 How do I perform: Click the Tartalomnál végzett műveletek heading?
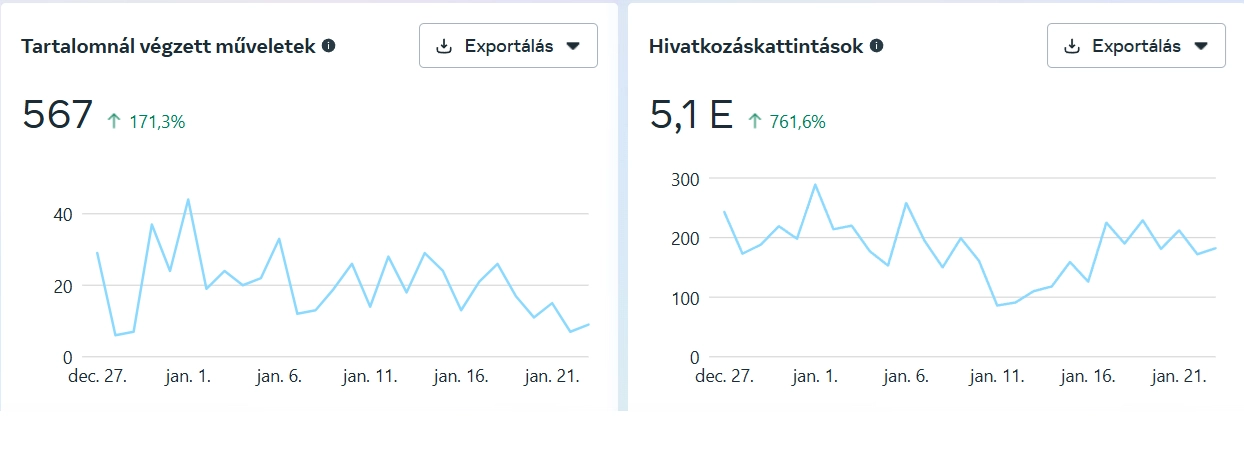[x=169, y=46]
